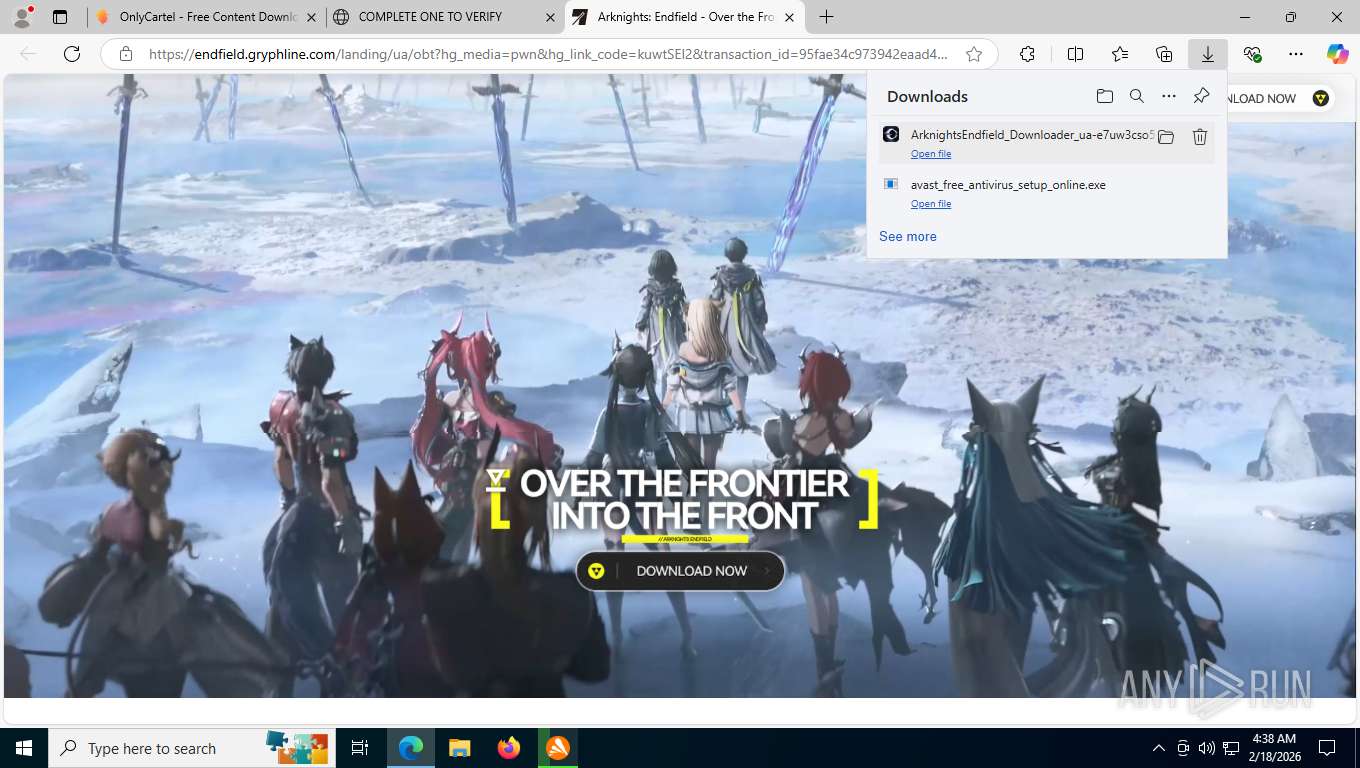Image resolution: width=1360 pixels, height=768 pixels.
Task: Open the volume control
Action: pos(1207,748)
